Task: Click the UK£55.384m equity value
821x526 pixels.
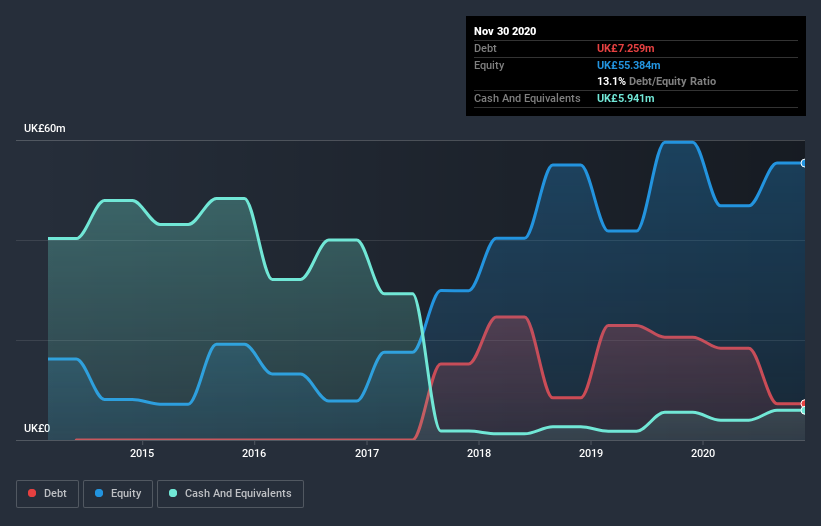Action: (x=628, y=65)
